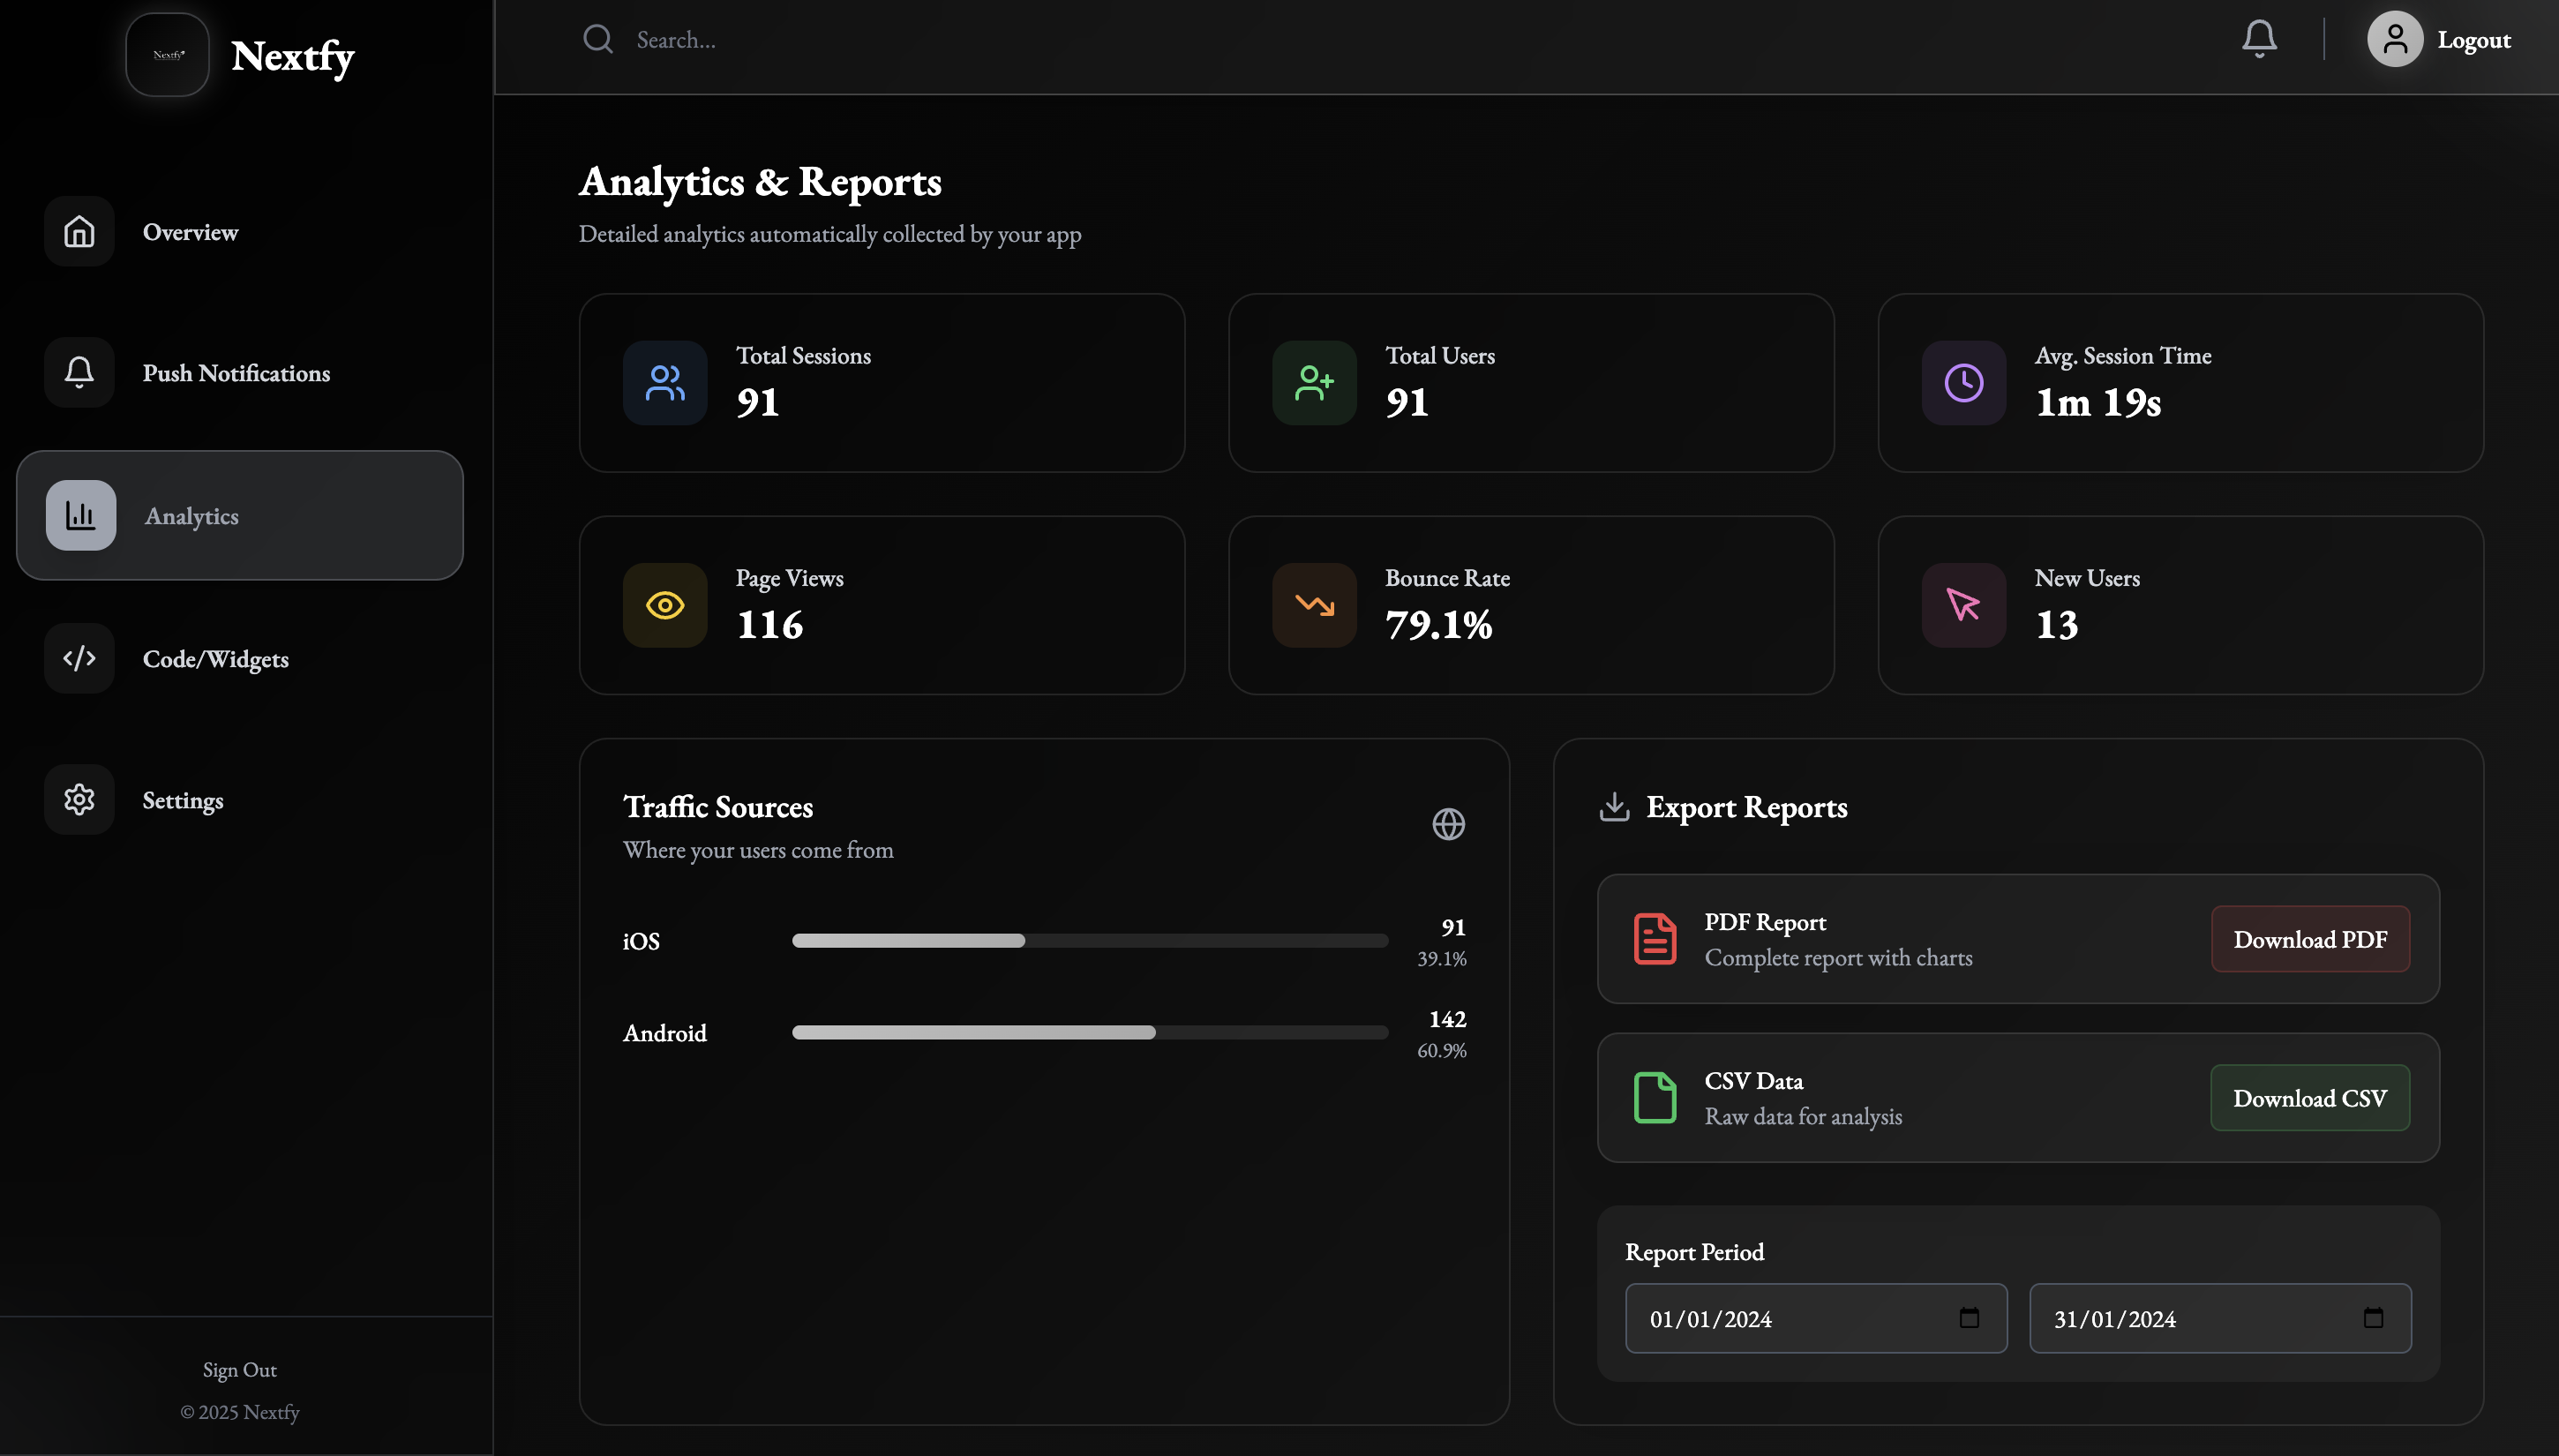This screenshot has width=2559, height=1456.
Task: Click the user avatar next to Logout
Action: point(2396,38)
